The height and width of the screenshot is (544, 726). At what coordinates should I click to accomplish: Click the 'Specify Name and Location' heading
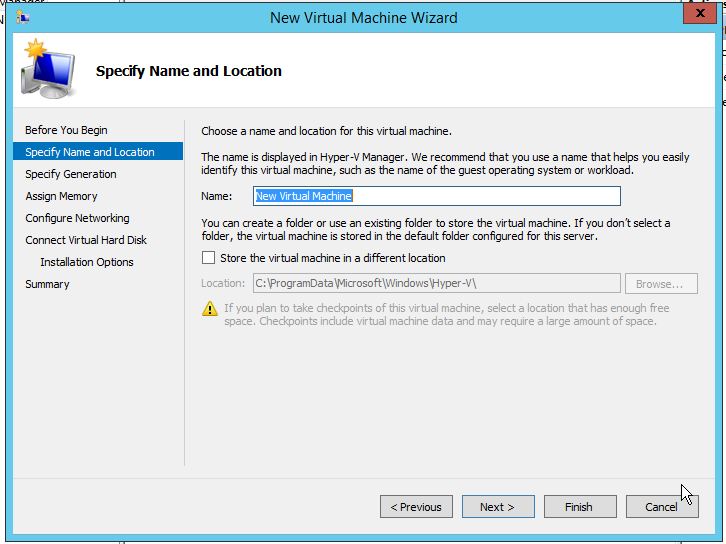tap(189, 71)
